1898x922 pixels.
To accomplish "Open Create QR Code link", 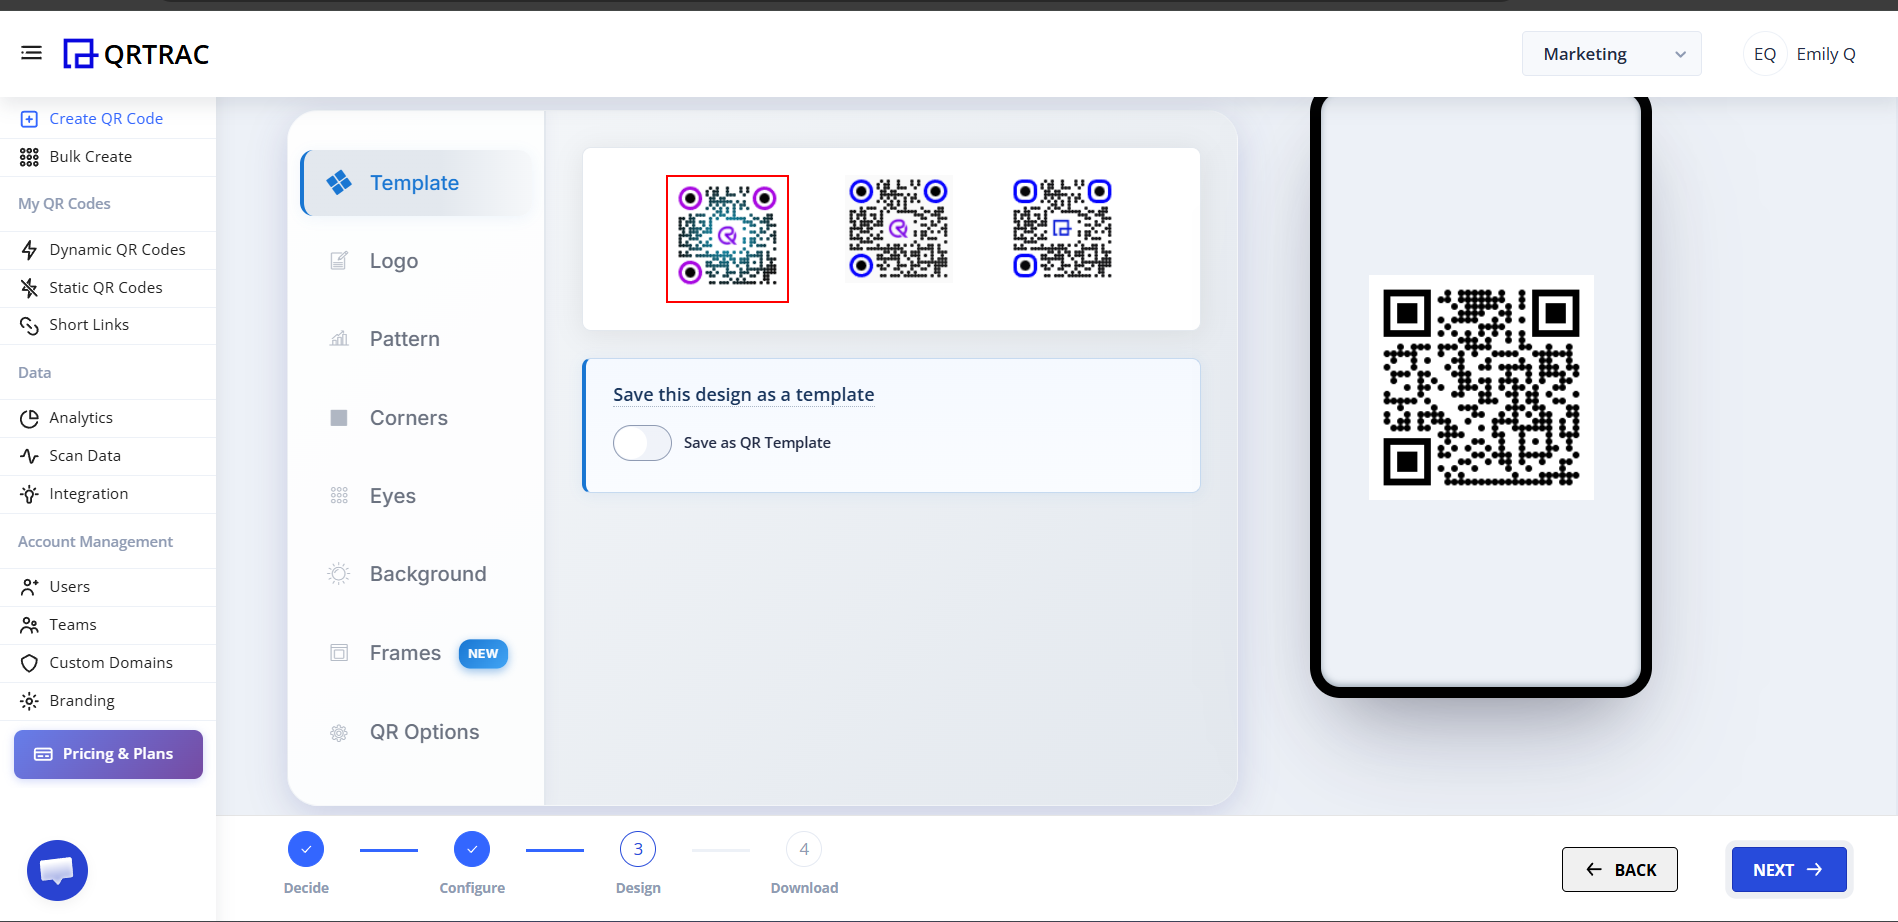I will click(108, 119).
